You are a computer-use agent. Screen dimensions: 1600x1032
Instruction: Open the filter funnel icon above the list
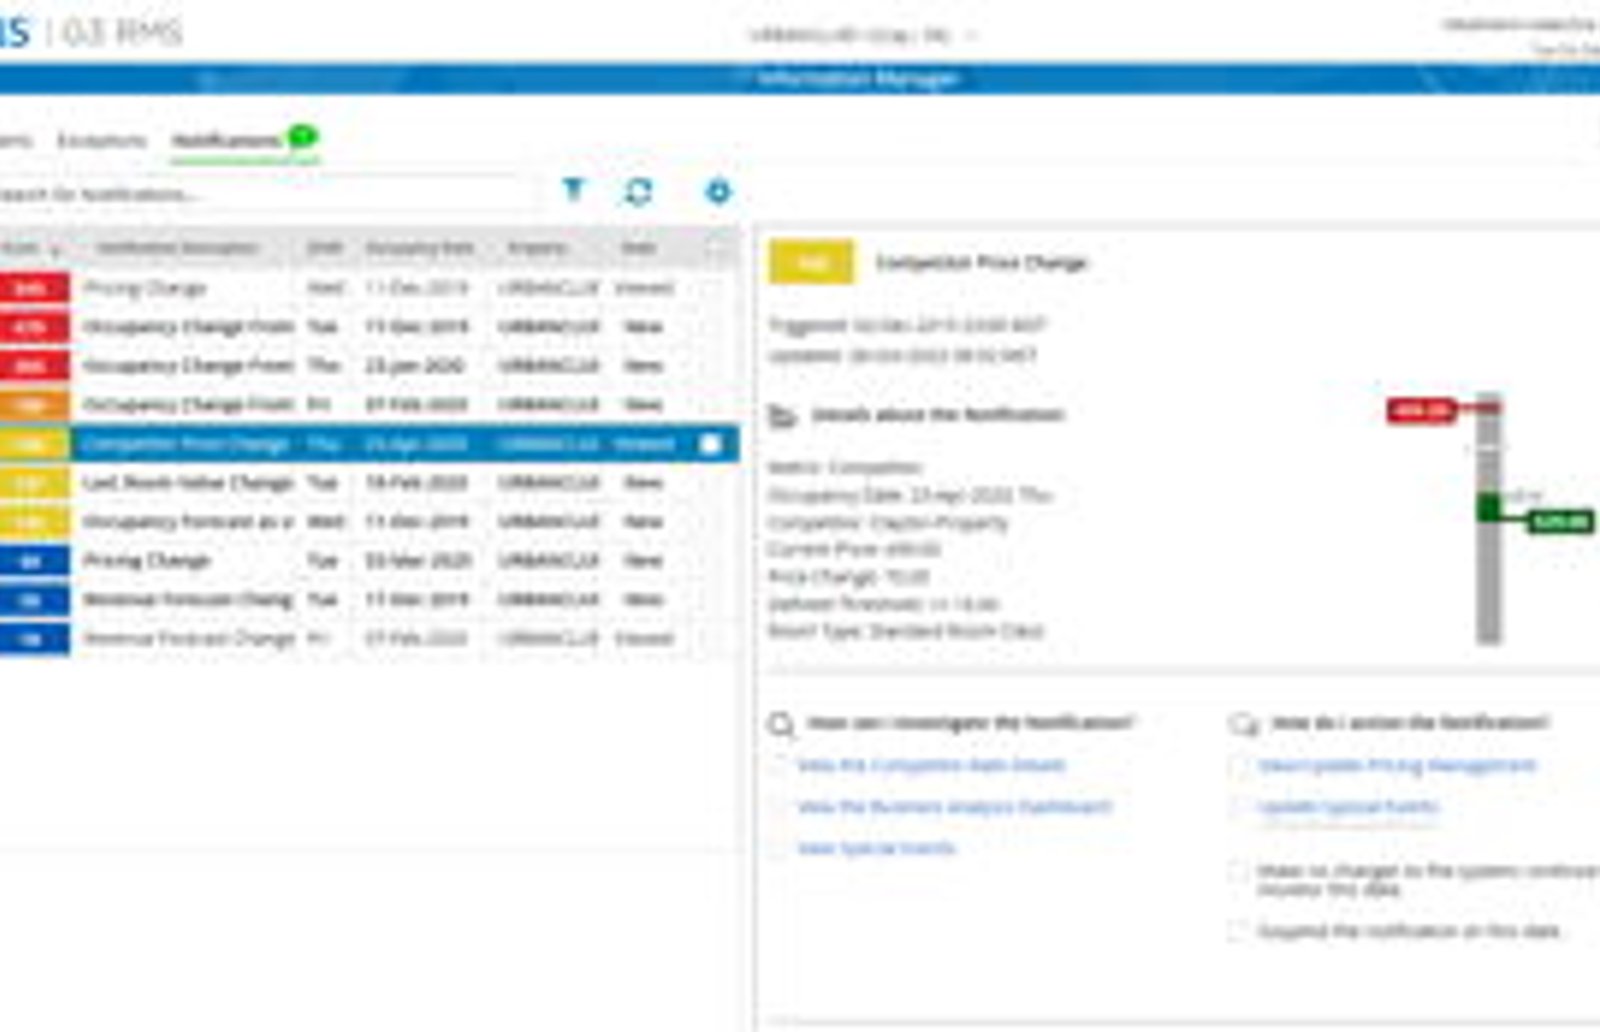[573, 189]
